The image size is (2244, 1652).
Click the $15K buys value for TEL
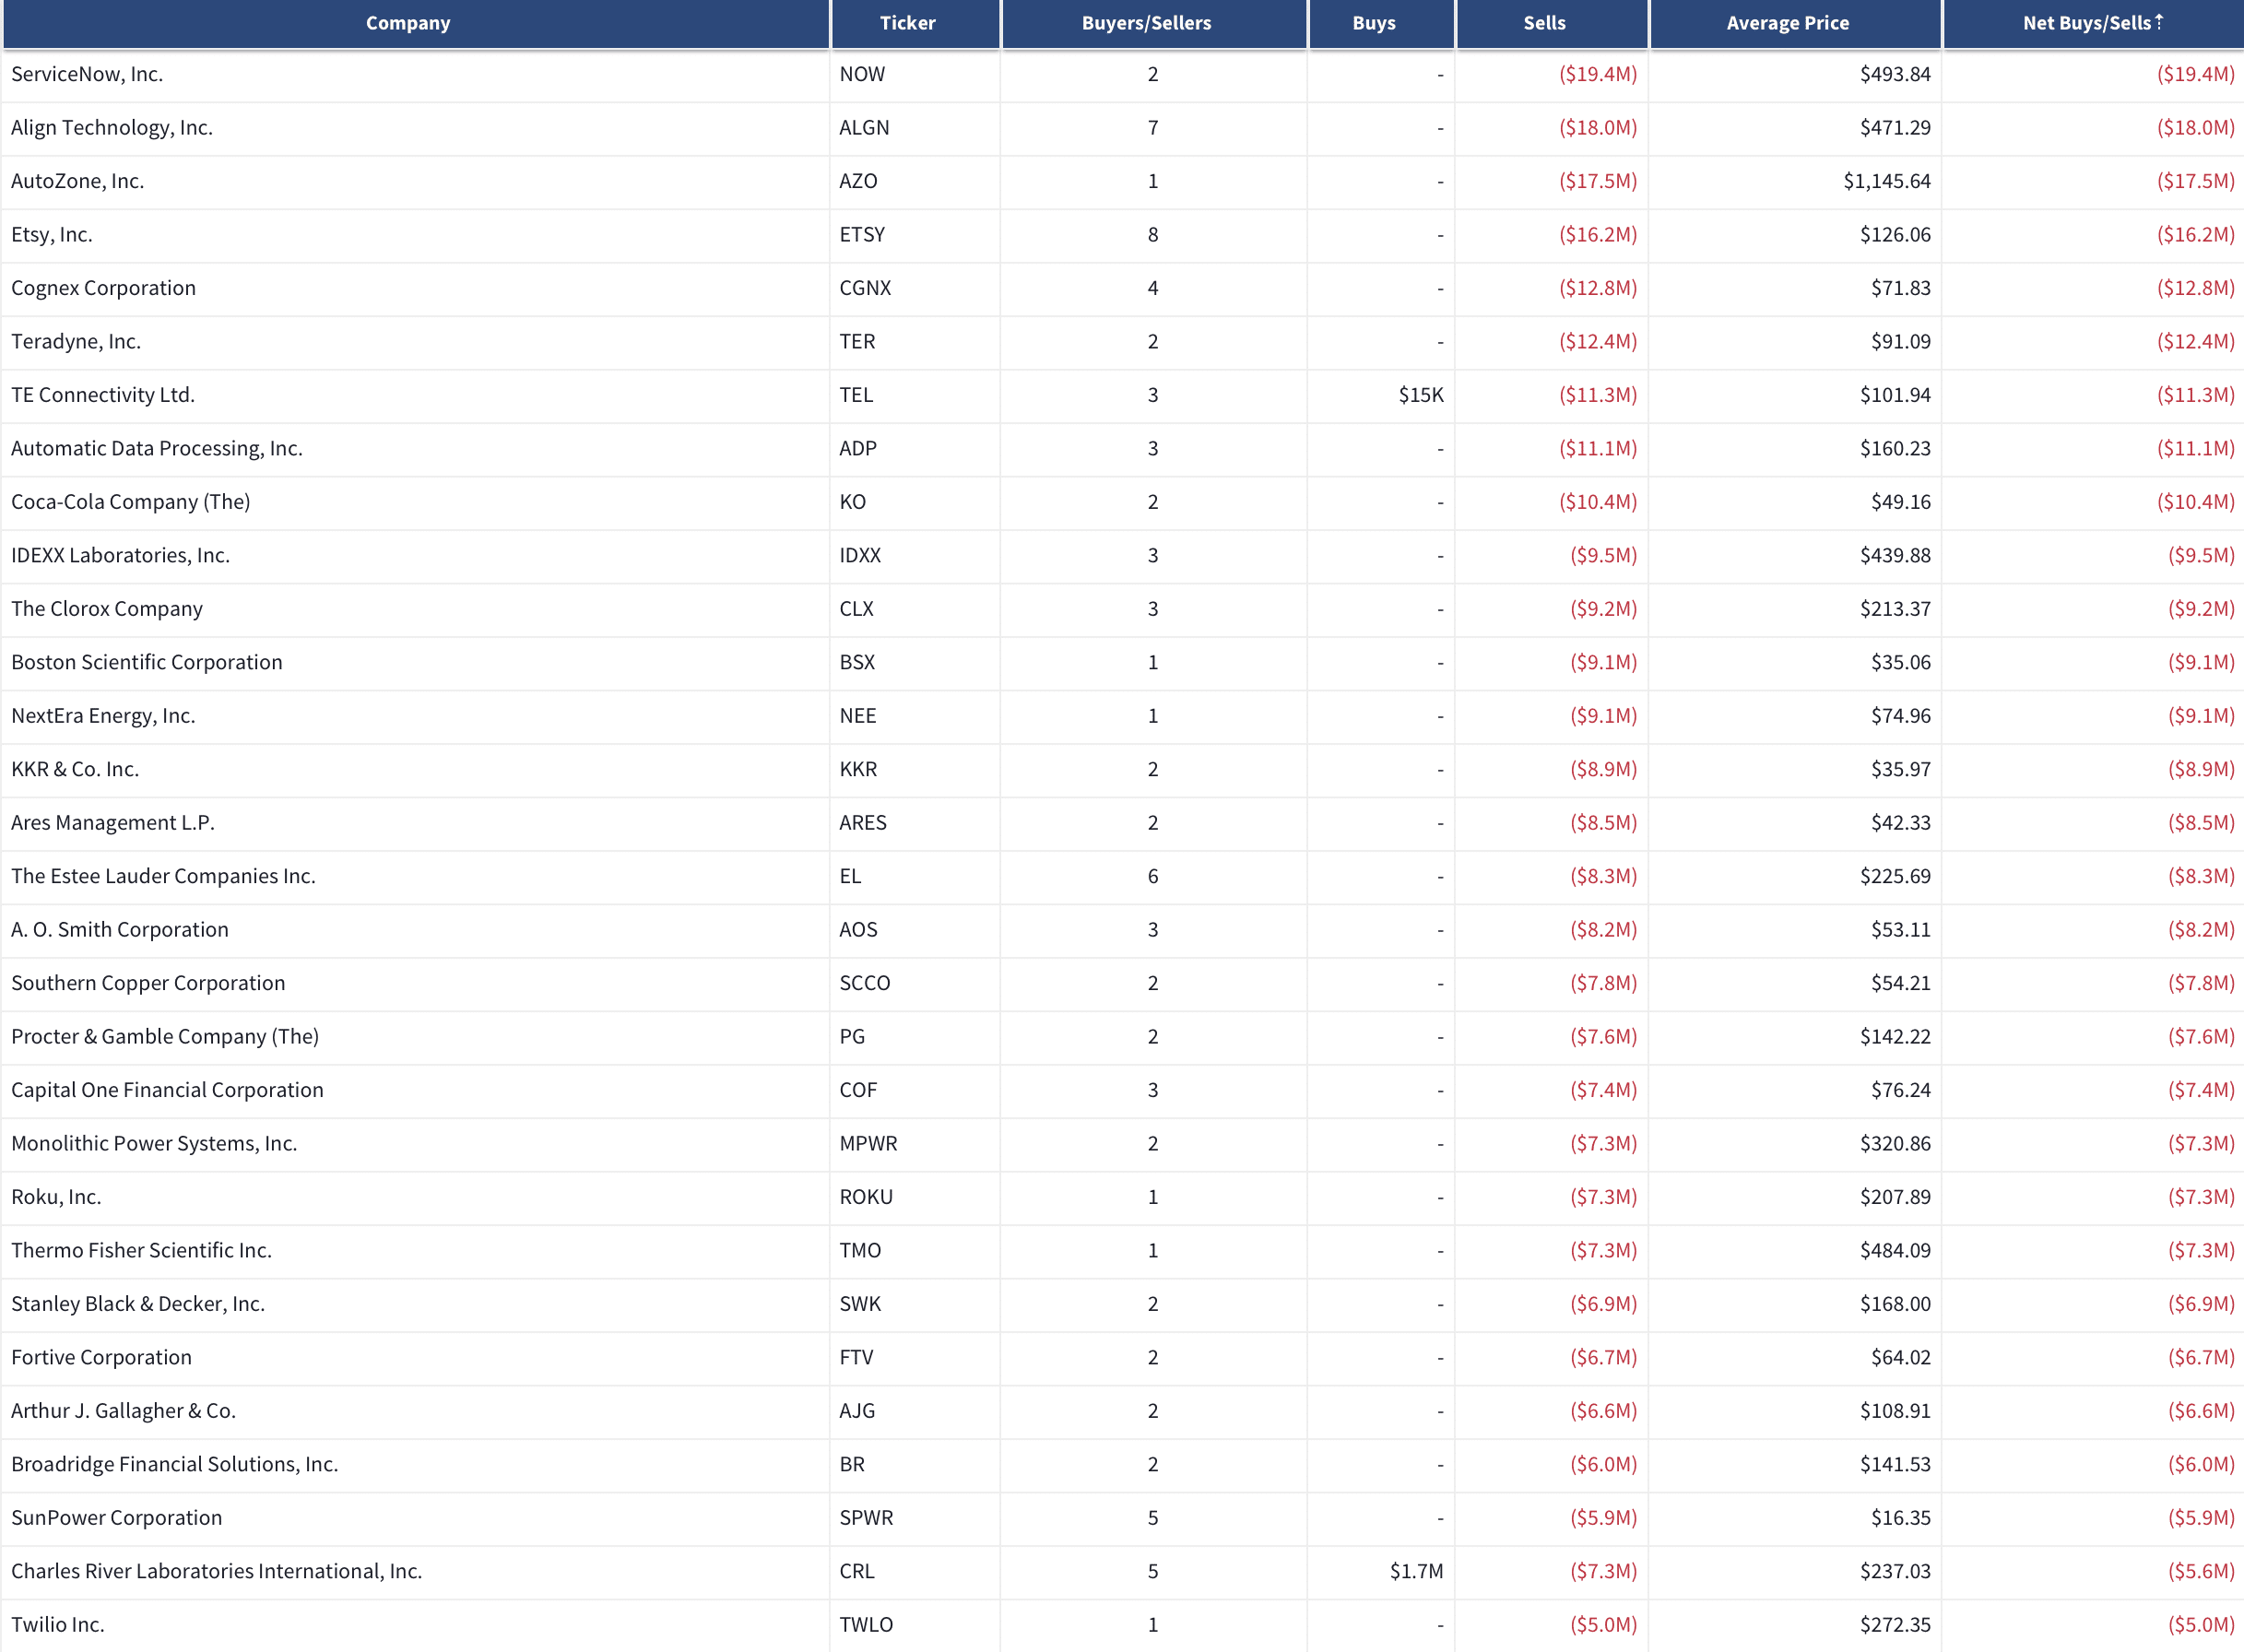tap(1421, 395)
